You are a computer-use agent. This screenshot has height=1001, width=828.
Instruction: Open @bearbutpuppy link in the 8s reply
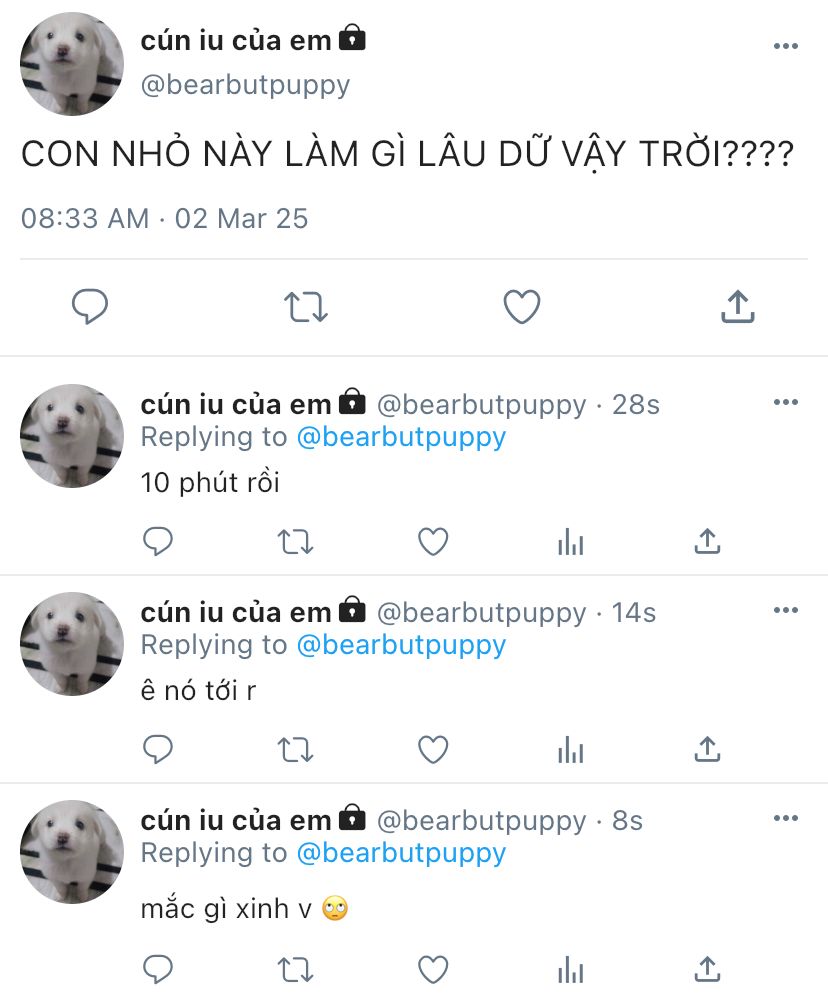(x=402, y=854)
